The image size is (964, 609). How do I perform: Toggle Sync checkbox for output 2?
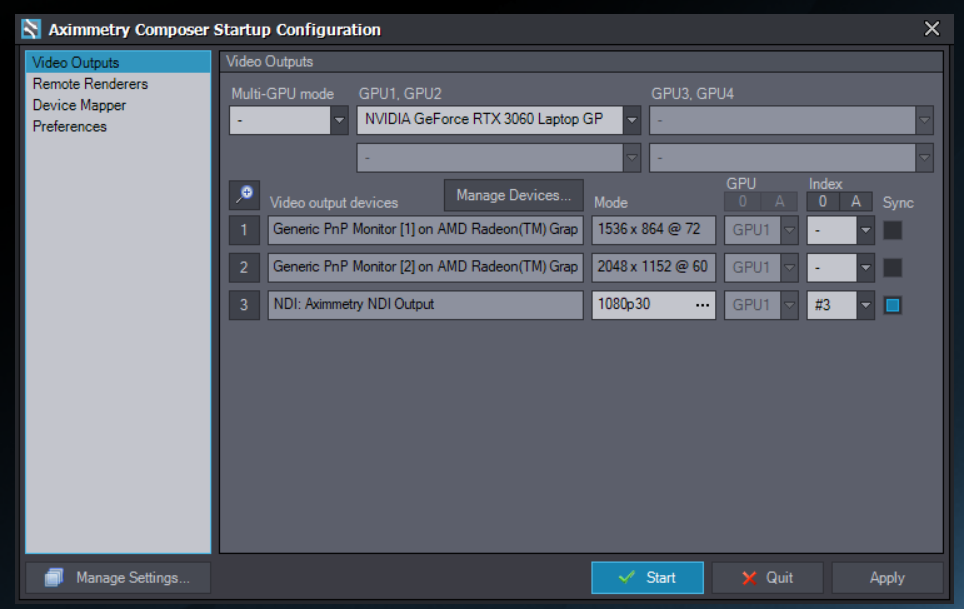coord(893,268)
